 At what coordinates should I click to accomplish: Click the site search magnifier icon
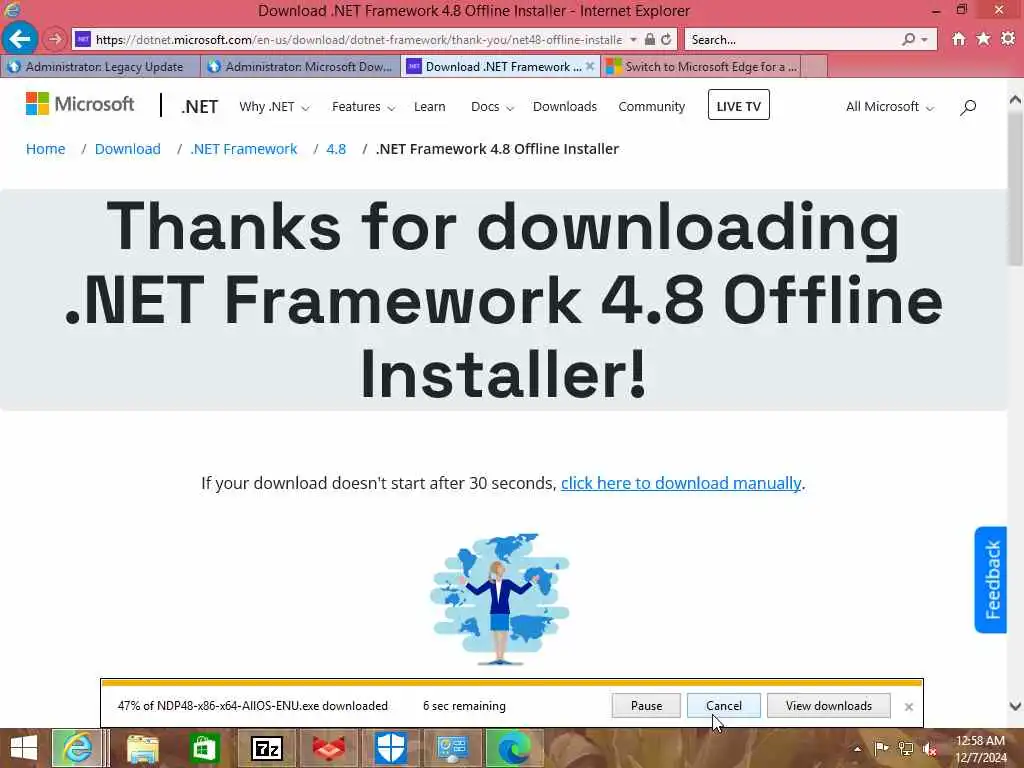(968, 107)
